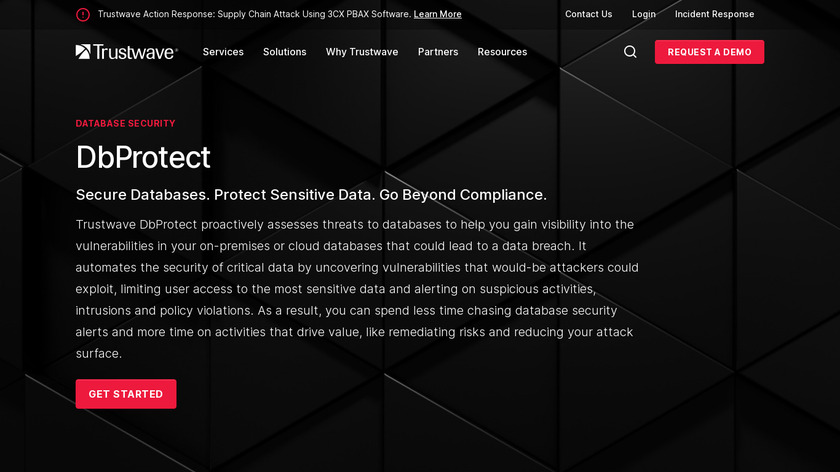Click the red alert exclamation icon
This screenshot has width=840, height=472.
(x=83, y=15)
